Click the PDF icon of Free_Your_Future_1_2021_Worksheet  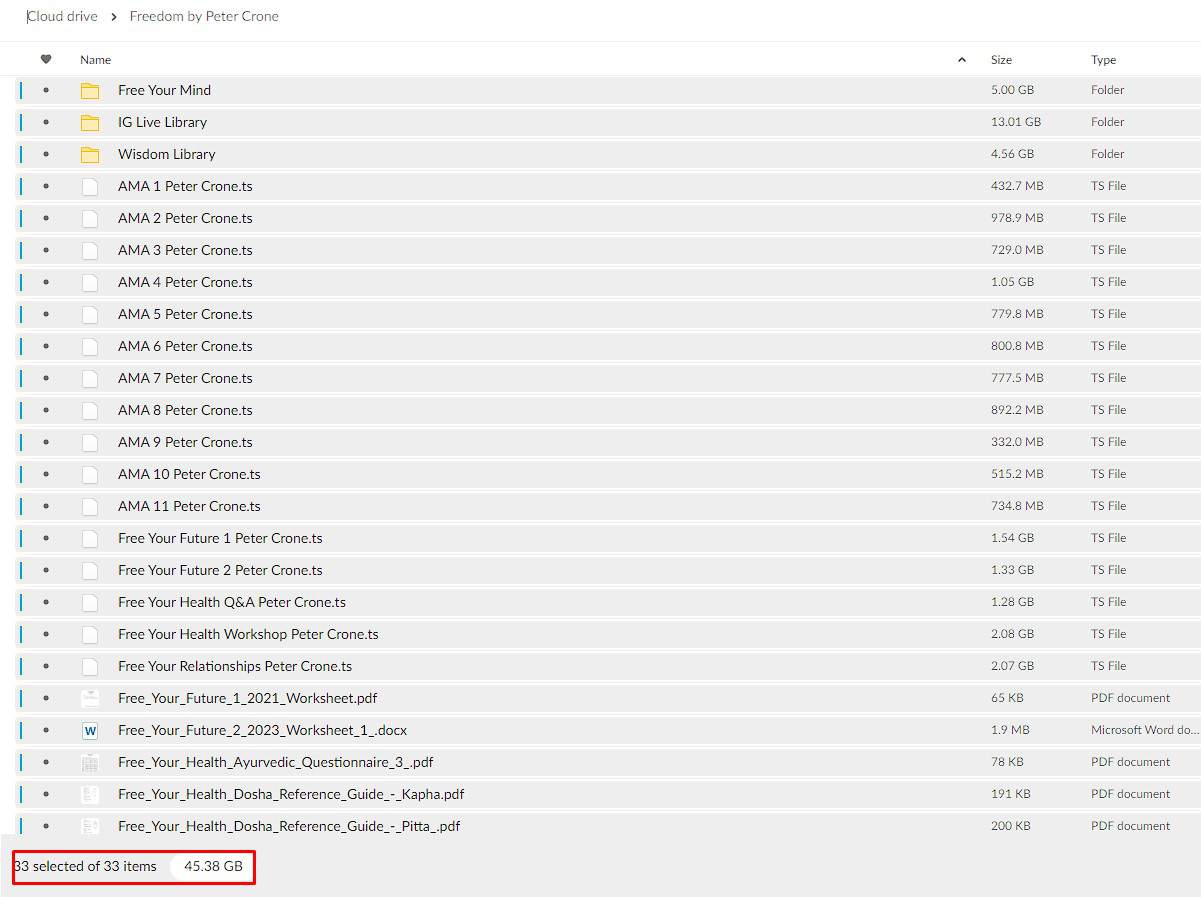90,698
